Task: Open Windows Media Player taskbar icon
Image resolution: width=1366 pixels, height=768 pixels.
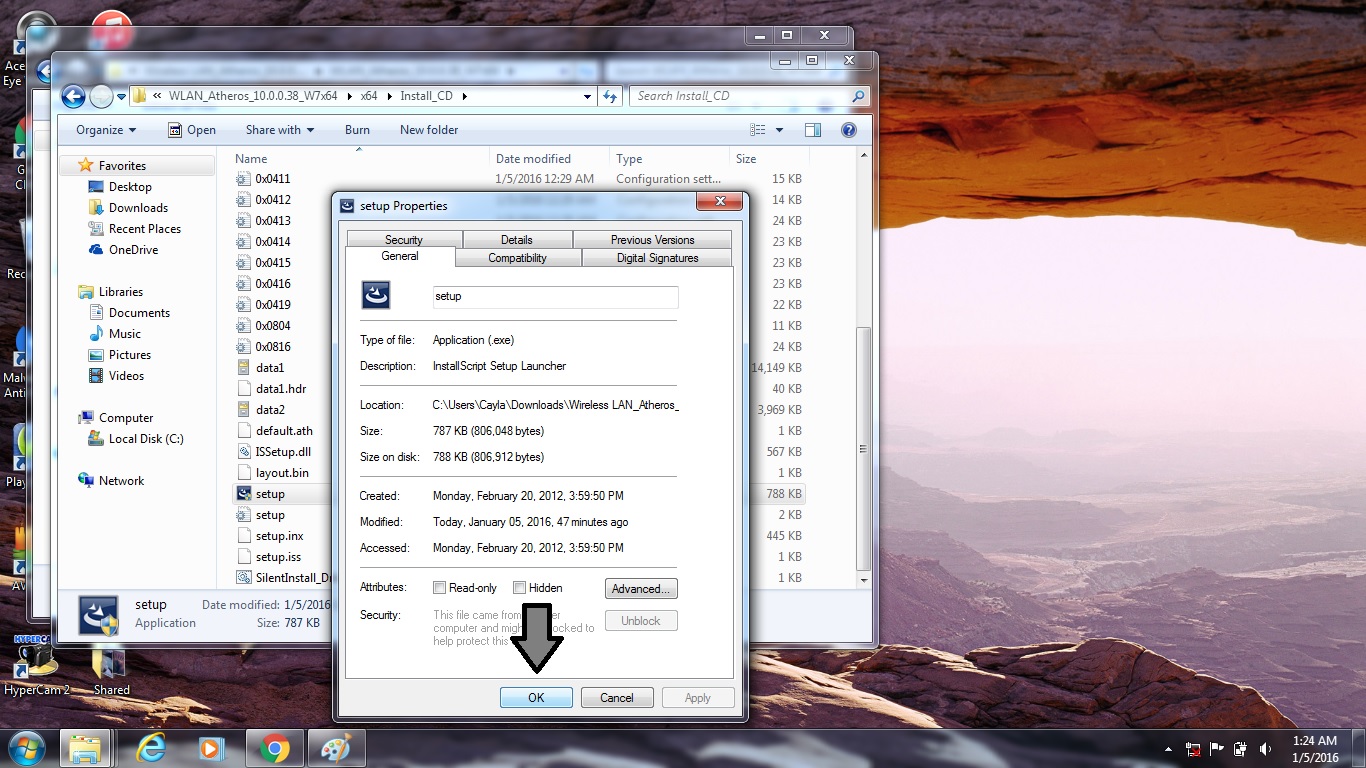Action: 210,748
